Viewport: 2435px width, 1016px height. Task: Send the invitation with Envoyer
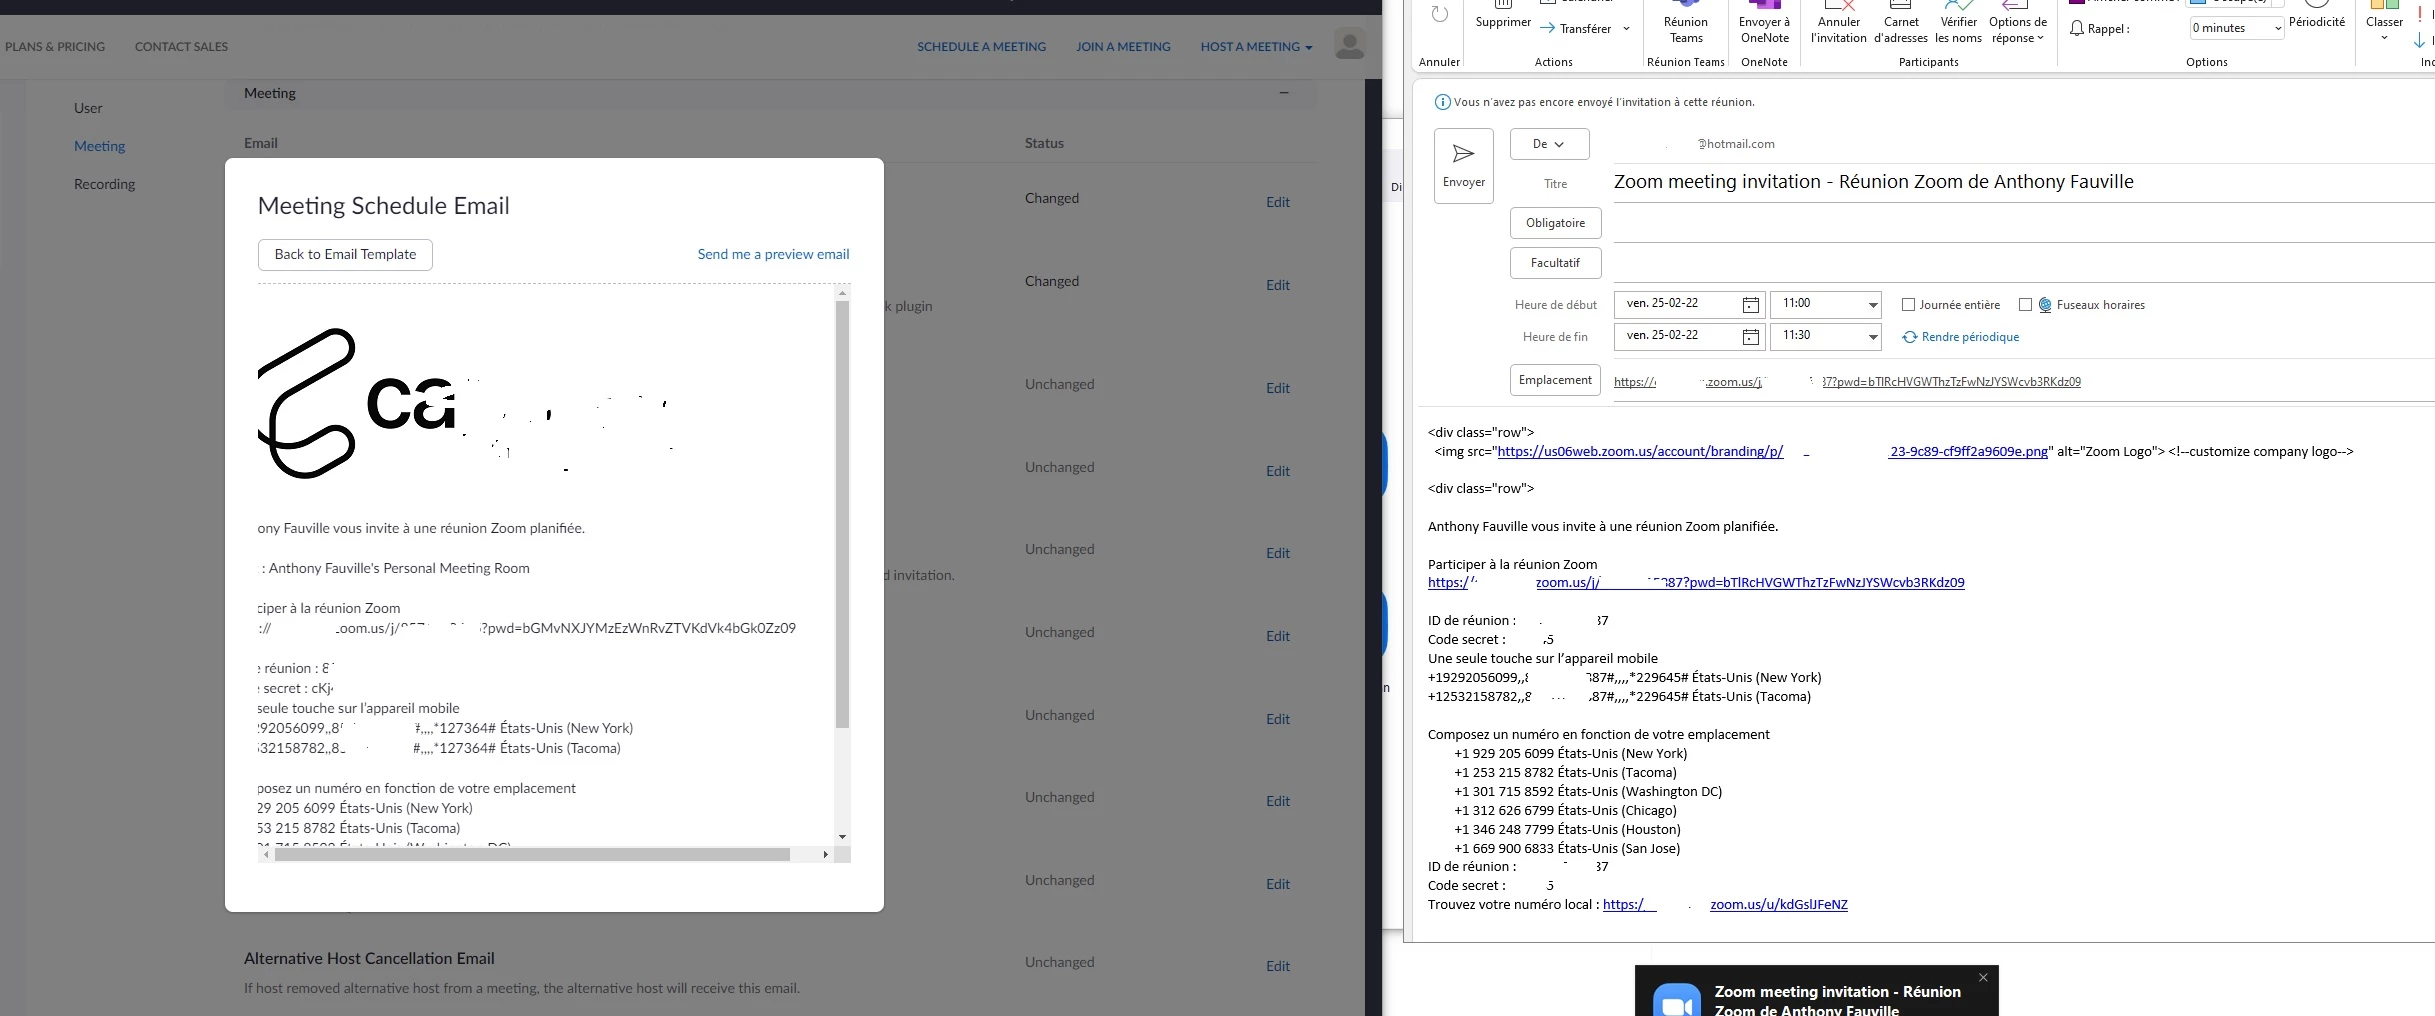pos(1464,166)
